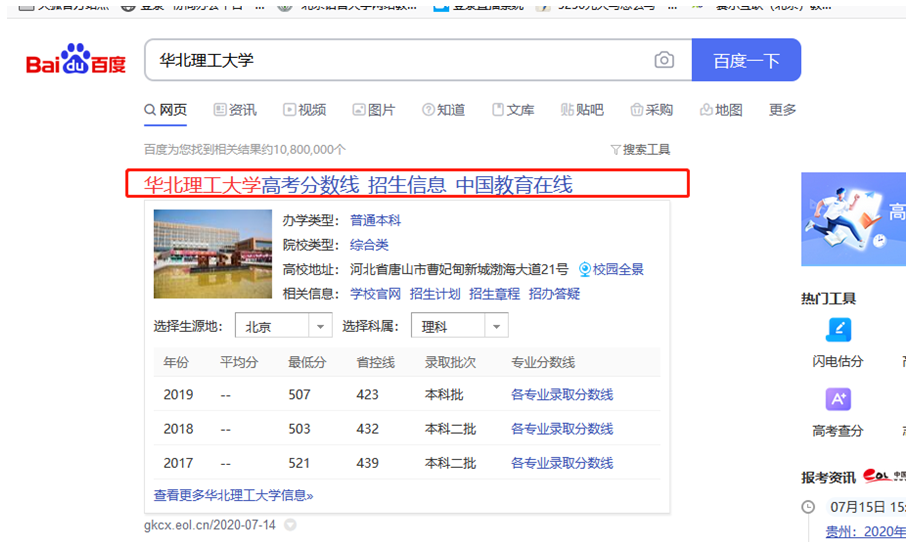Click the sidebar running-student banner image
910x542 pixels.
click(x=853, y=219)
